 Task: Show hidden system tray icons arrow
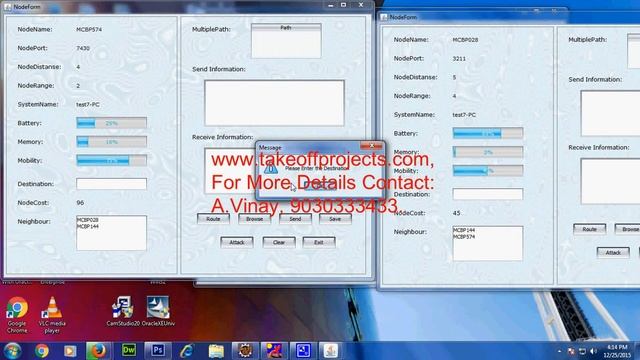click(x=559, y=351)
